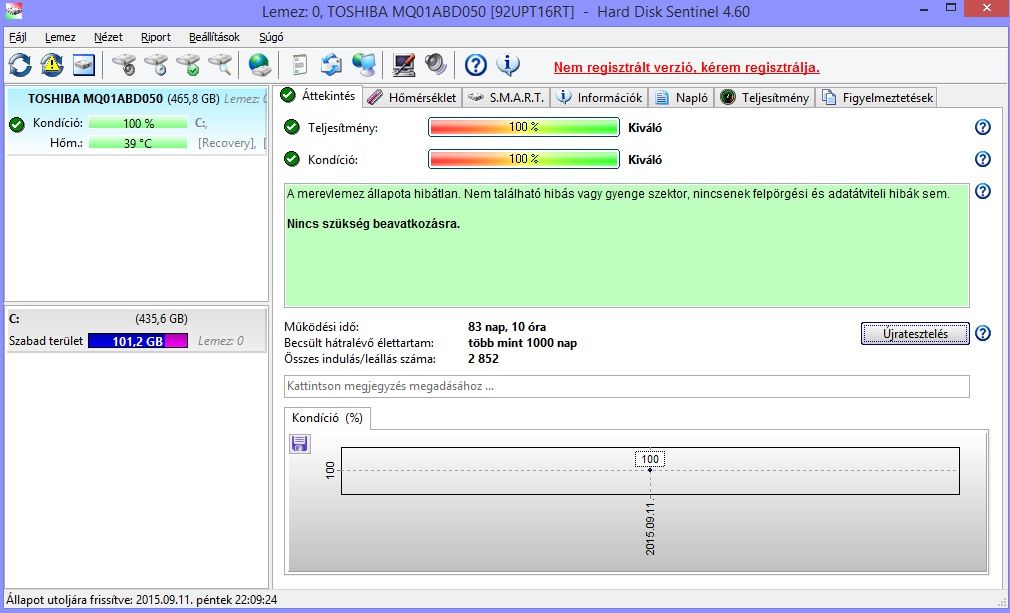Click the save floppy icon on chart
This screenshot has width=1010, height=613.
click(300, 443)
